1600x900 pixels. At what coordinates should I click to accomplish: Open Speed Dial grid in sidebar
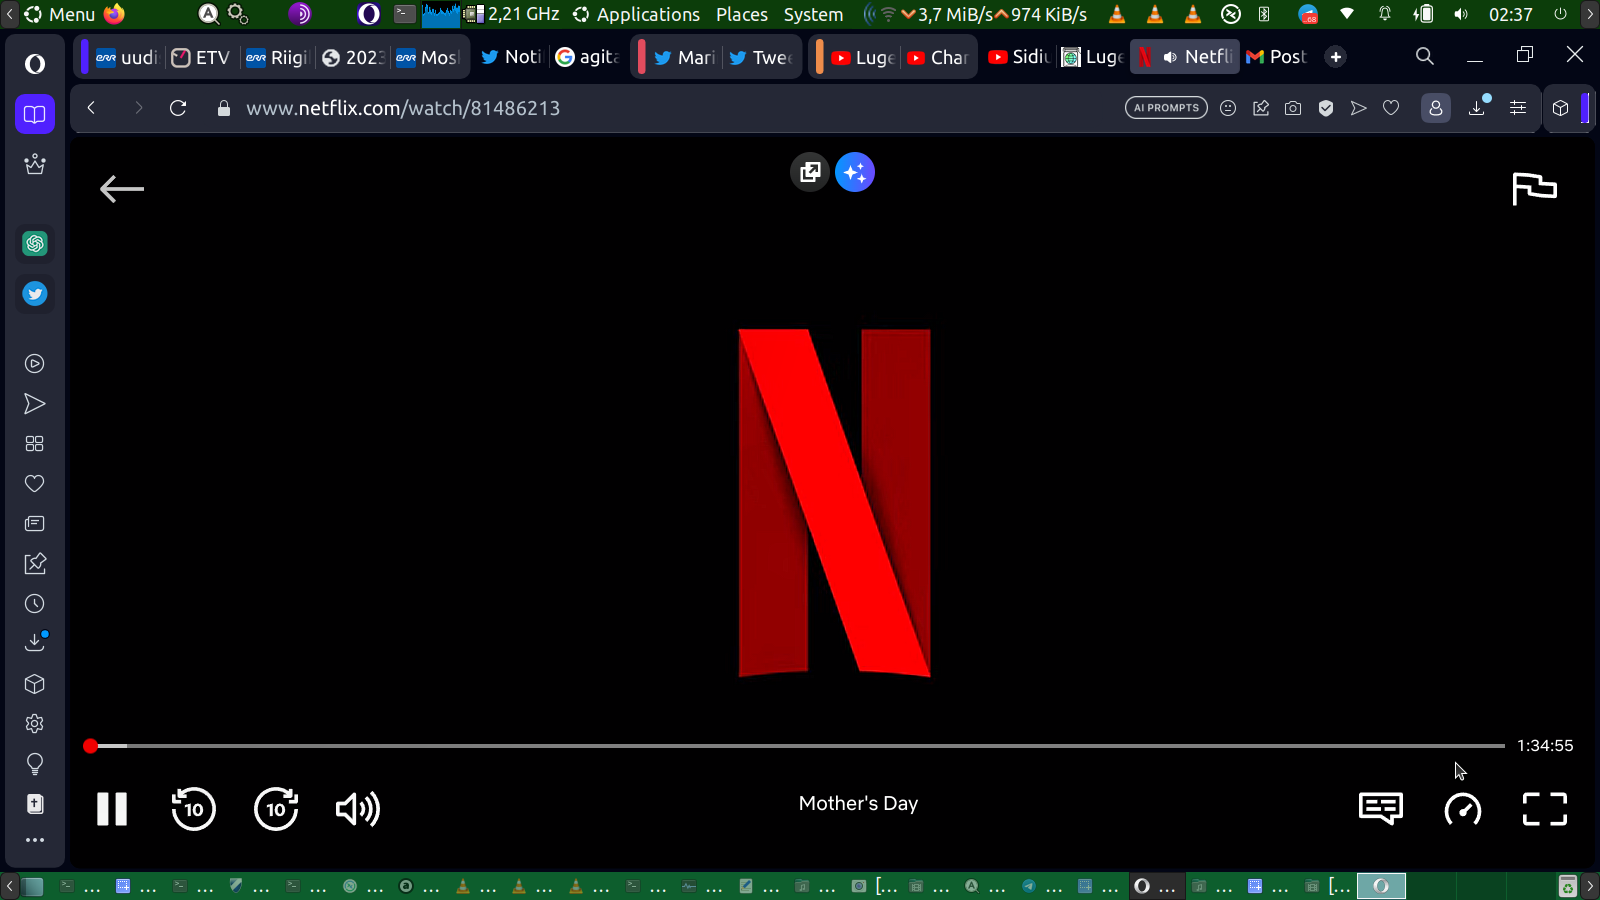click(x=35, y=444)
